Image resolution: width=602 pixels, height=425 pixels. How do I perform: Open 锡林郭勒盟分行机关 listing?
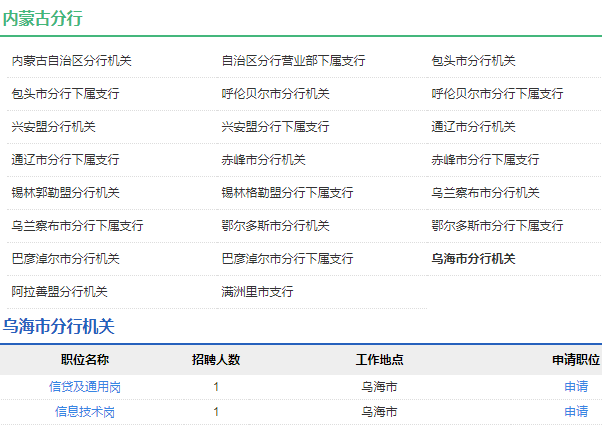[65, 193]
